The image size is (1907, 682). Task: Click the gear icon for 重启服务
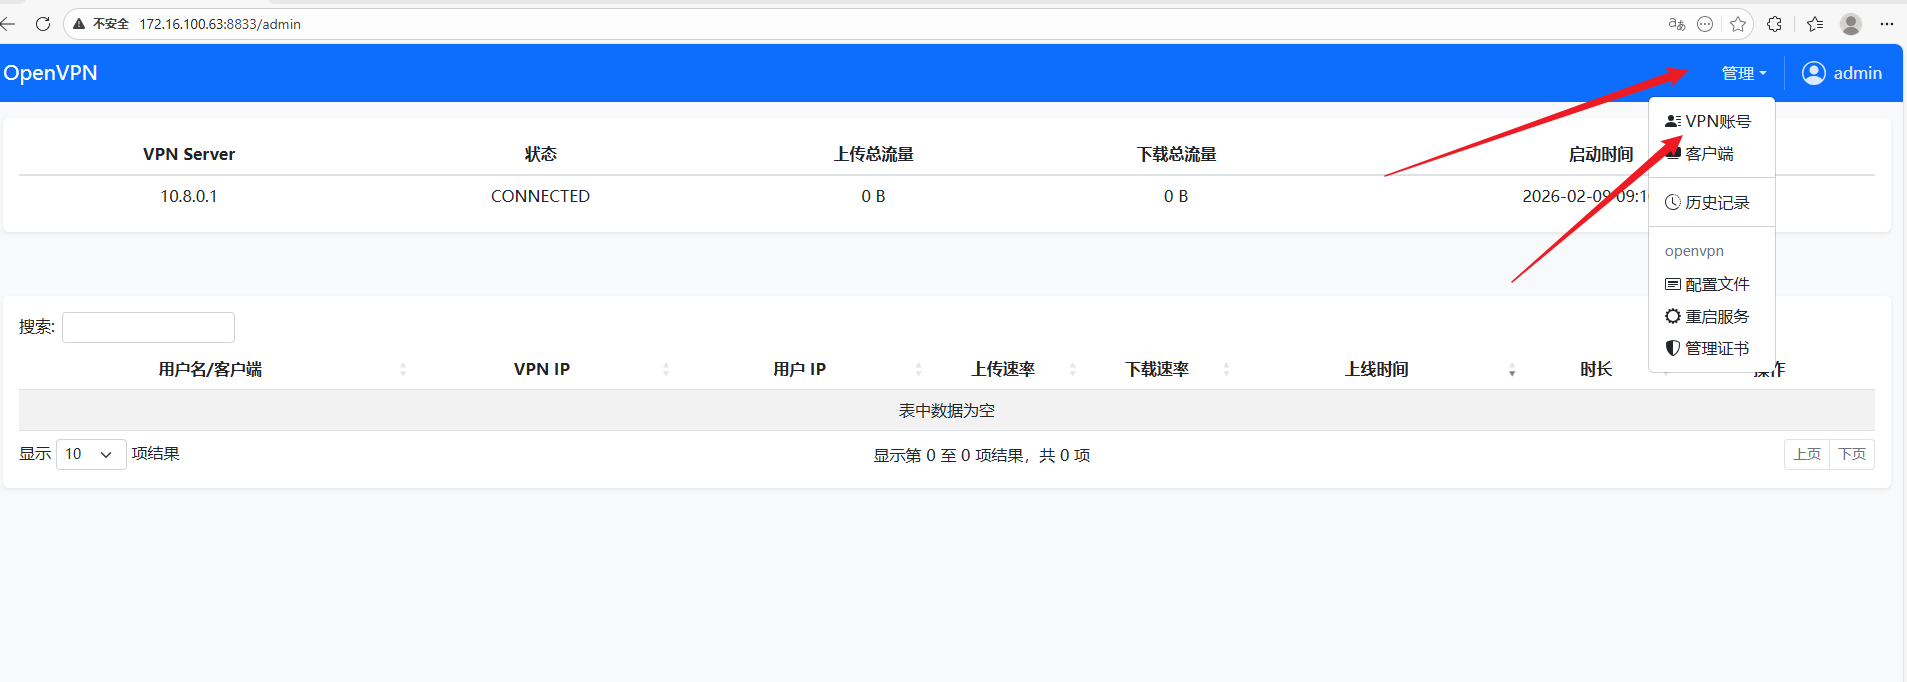tap(1672, 317)
